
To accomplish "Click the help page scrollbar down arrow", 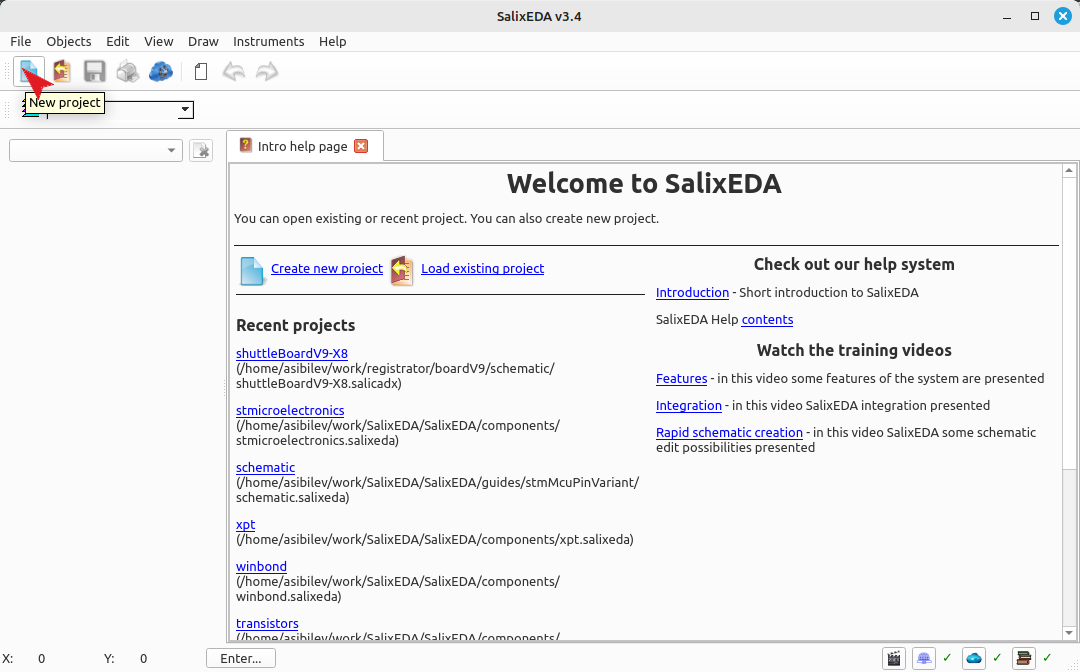I will [1069, 633].
